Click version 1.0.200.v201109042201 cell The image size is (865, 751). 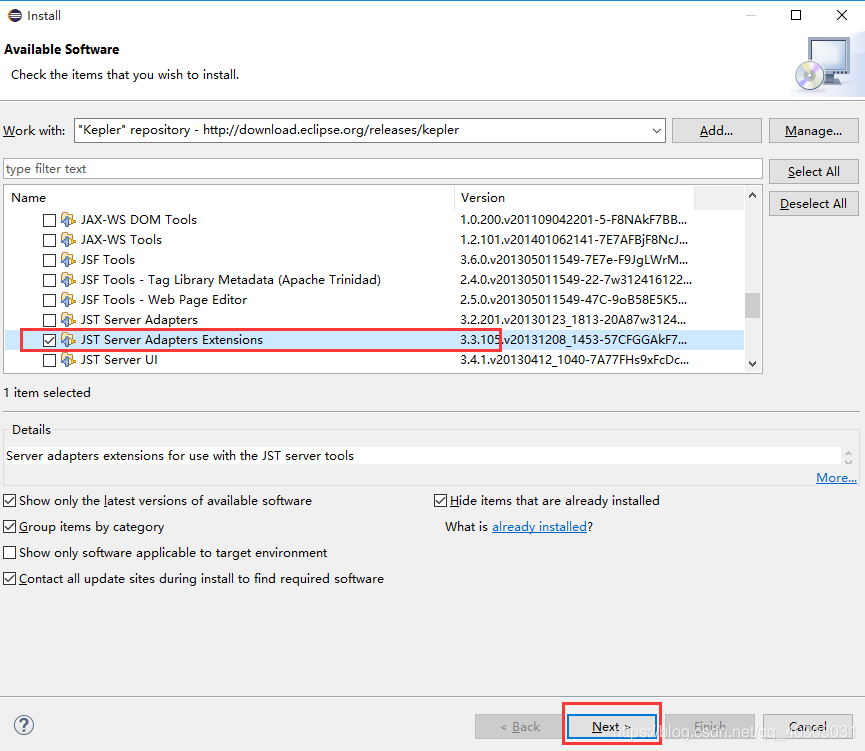573,220
